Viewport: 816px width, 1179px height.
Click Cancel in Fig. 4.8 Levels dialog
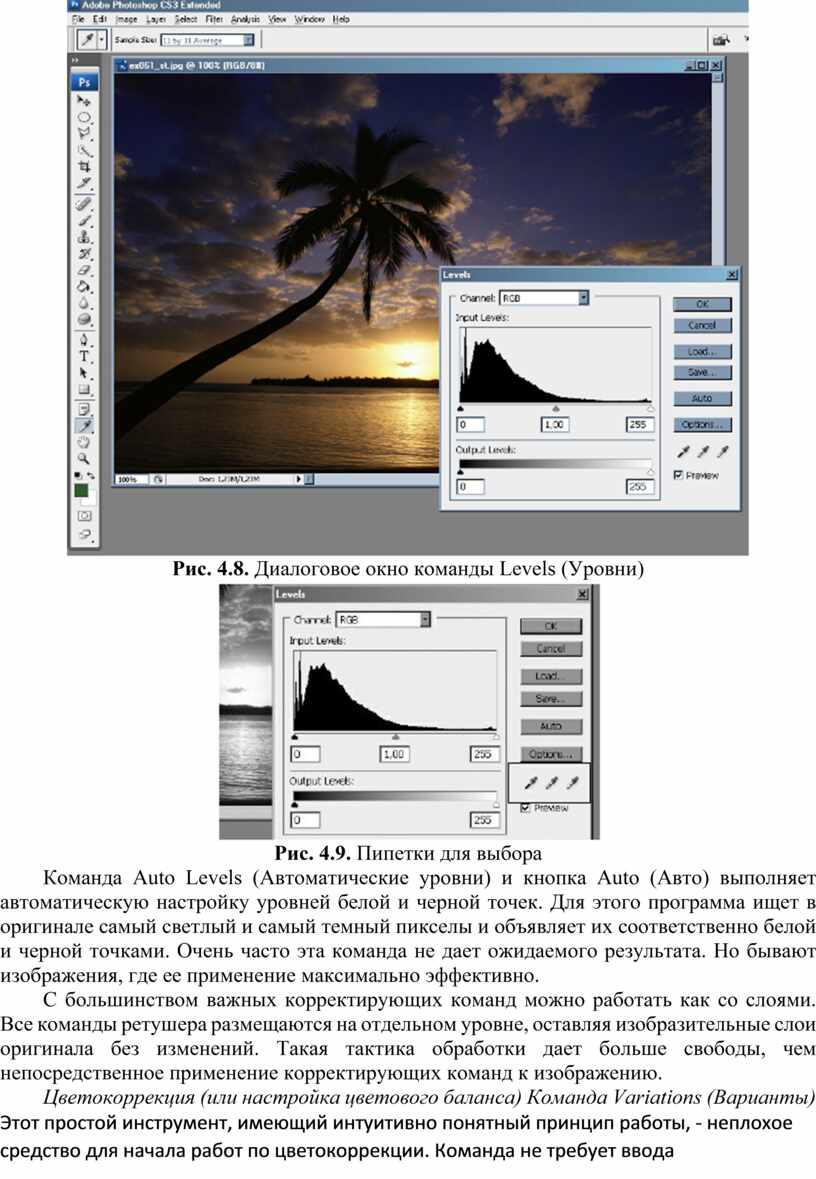click(702, 326)
